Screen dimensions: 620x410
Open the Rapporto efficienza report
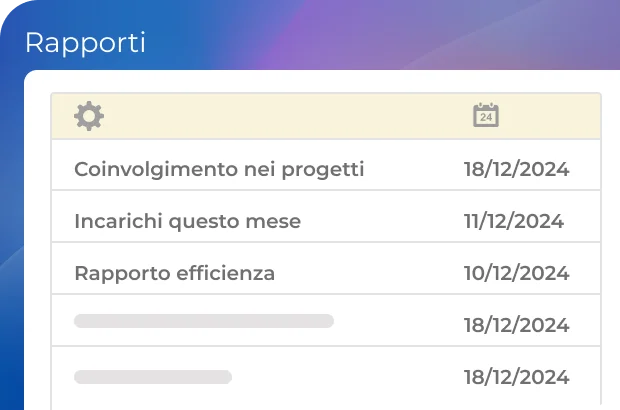point(174,273)
